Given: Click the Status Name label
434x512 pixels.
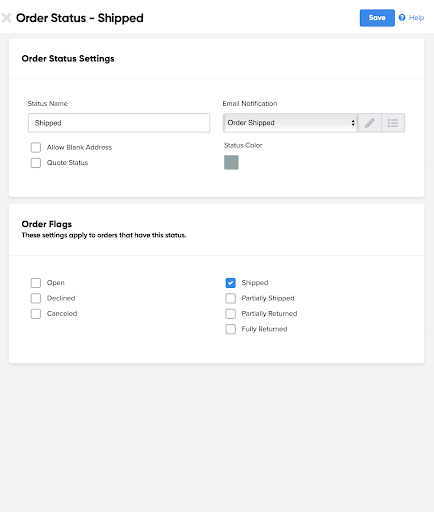Looking at the screenshot, I should pyautogui.click(x=48, y=104).
